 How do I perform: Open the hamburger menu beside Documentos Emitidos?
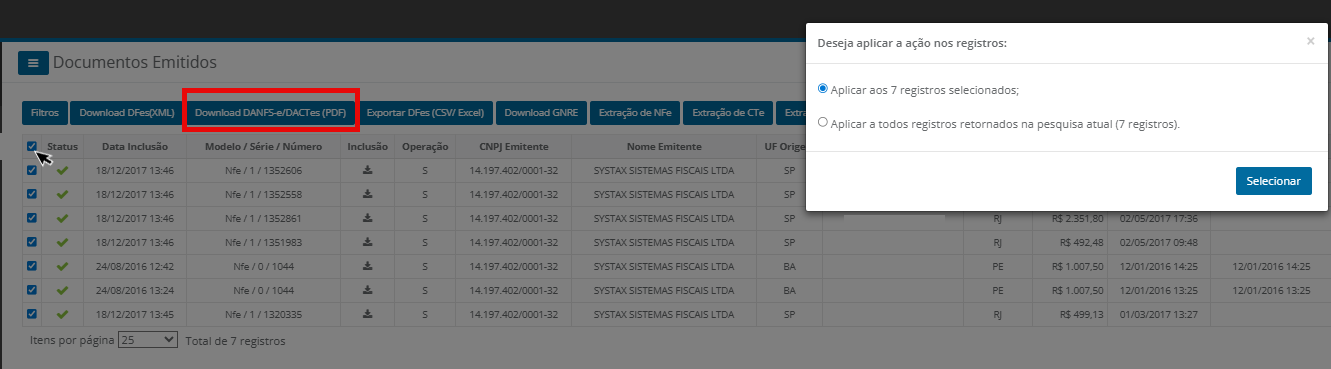click(33, 63)
